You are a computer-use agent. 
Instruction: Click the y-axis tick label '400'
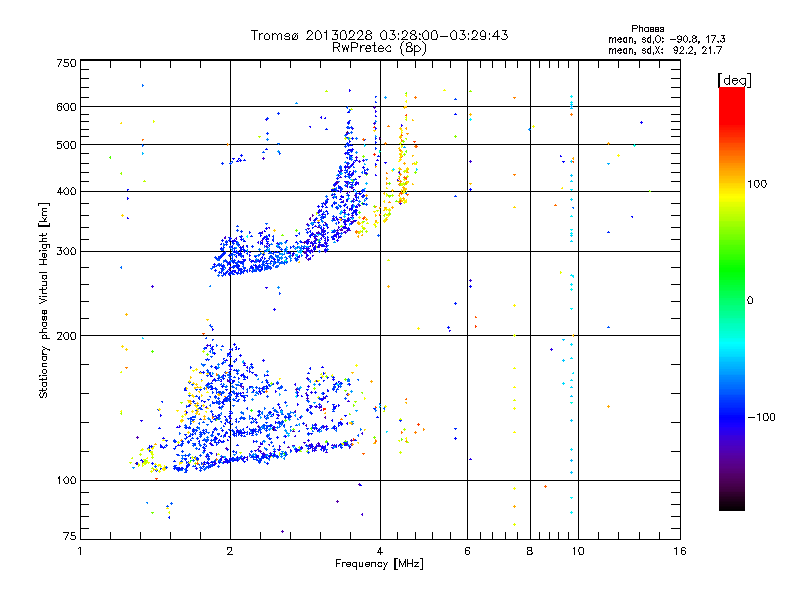pos(66,192)
